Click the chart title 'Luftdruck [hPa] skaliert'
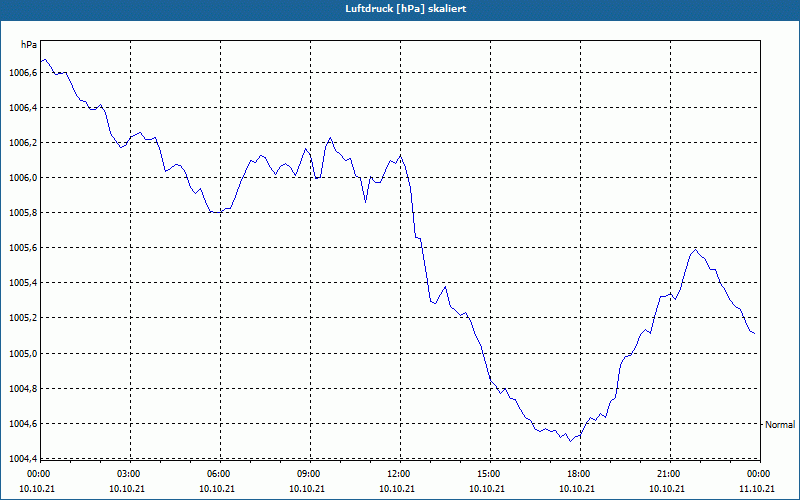 [406, 9]
